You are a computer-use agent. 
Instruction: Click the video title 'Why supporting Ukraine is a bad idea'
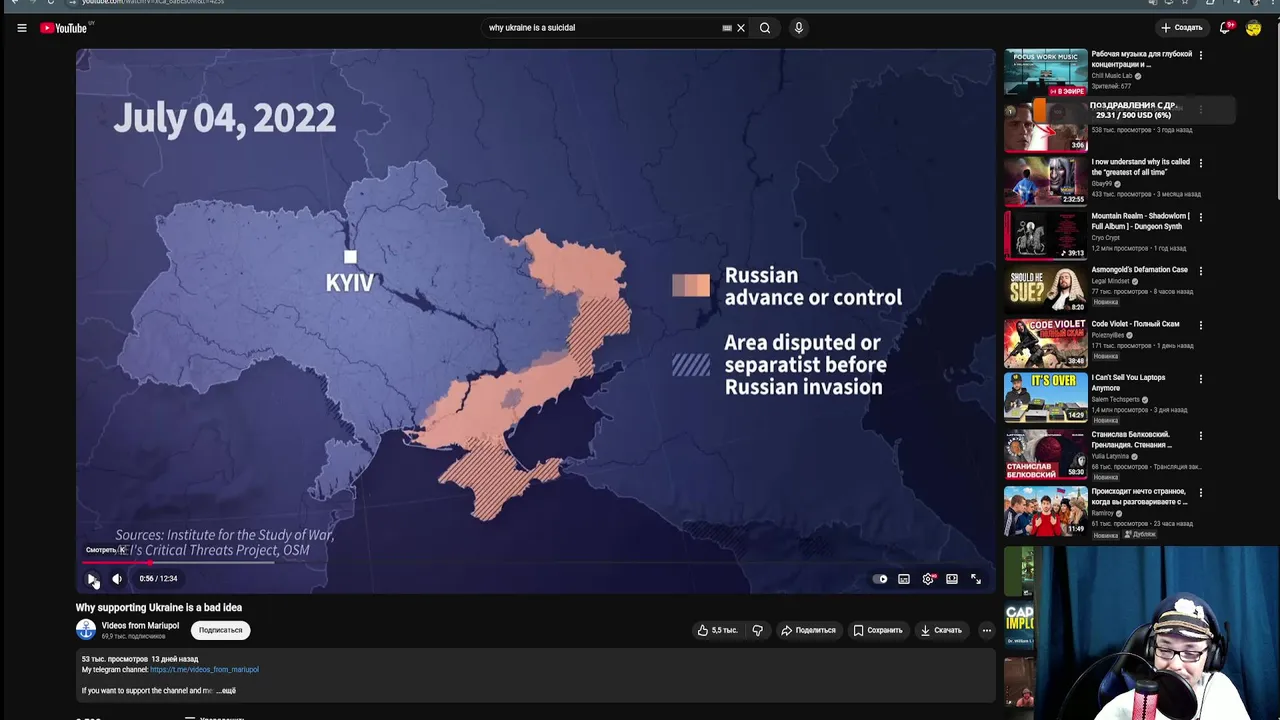[x=159, y=608]
